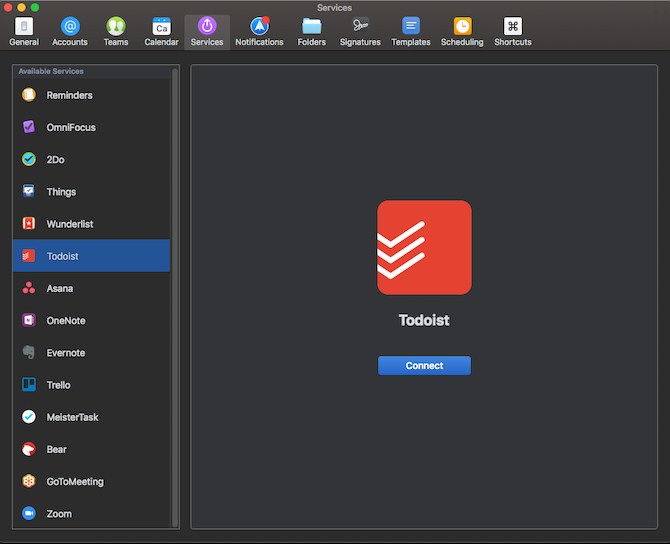Open the Templates preferences icon
This screenshot has width=670, height=544.
[x=411, y=26]
